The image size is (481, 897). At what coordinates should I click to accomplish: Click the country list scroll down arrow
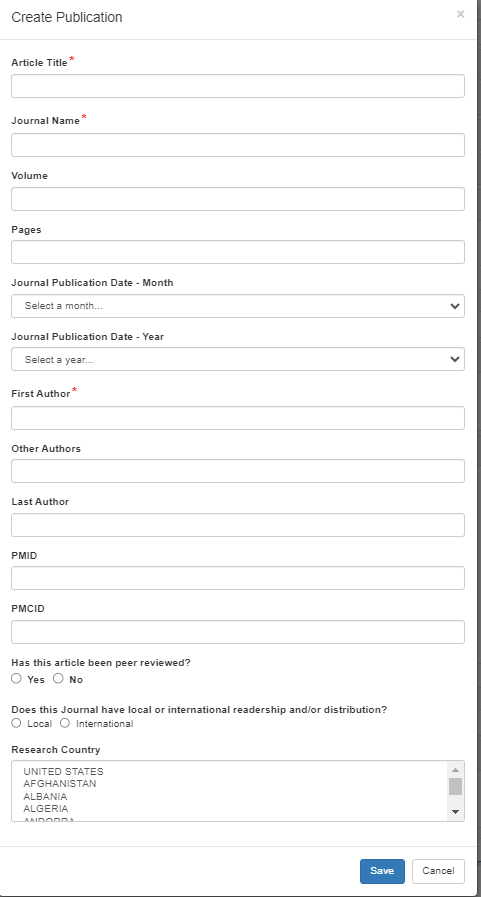(455, 812)
